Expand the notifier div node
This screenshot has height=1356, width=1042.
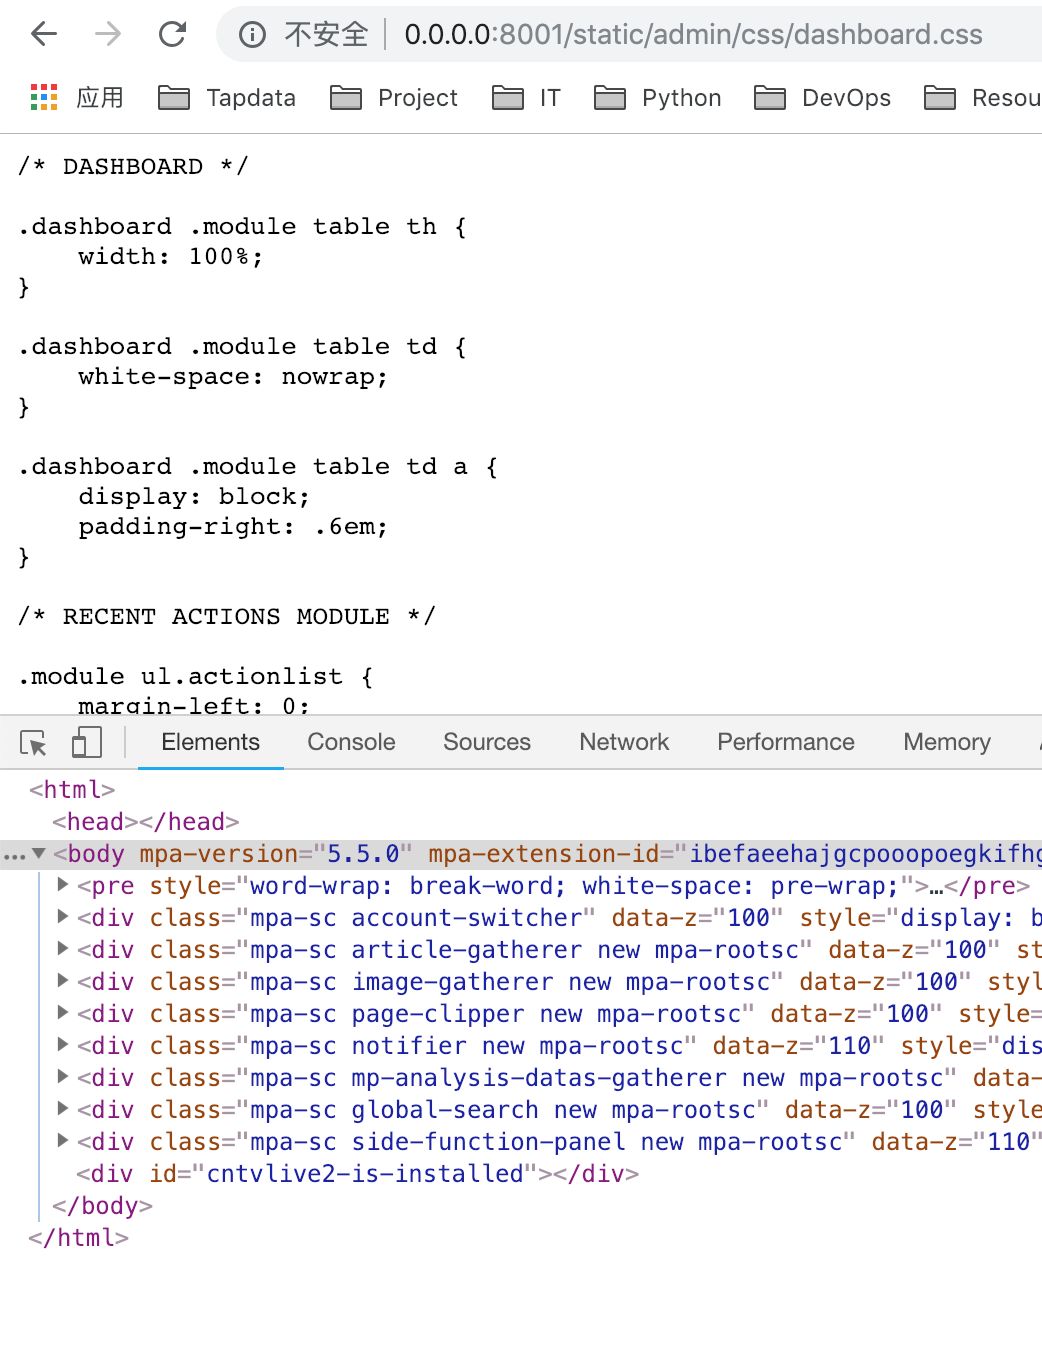[63, 1045]
